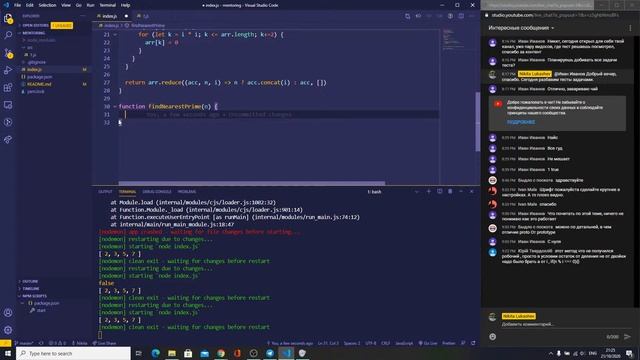This screenshot has height=360, width=640.
Task: Open Microsoft Edge from the taskbar
Action: tap(156, 353)
